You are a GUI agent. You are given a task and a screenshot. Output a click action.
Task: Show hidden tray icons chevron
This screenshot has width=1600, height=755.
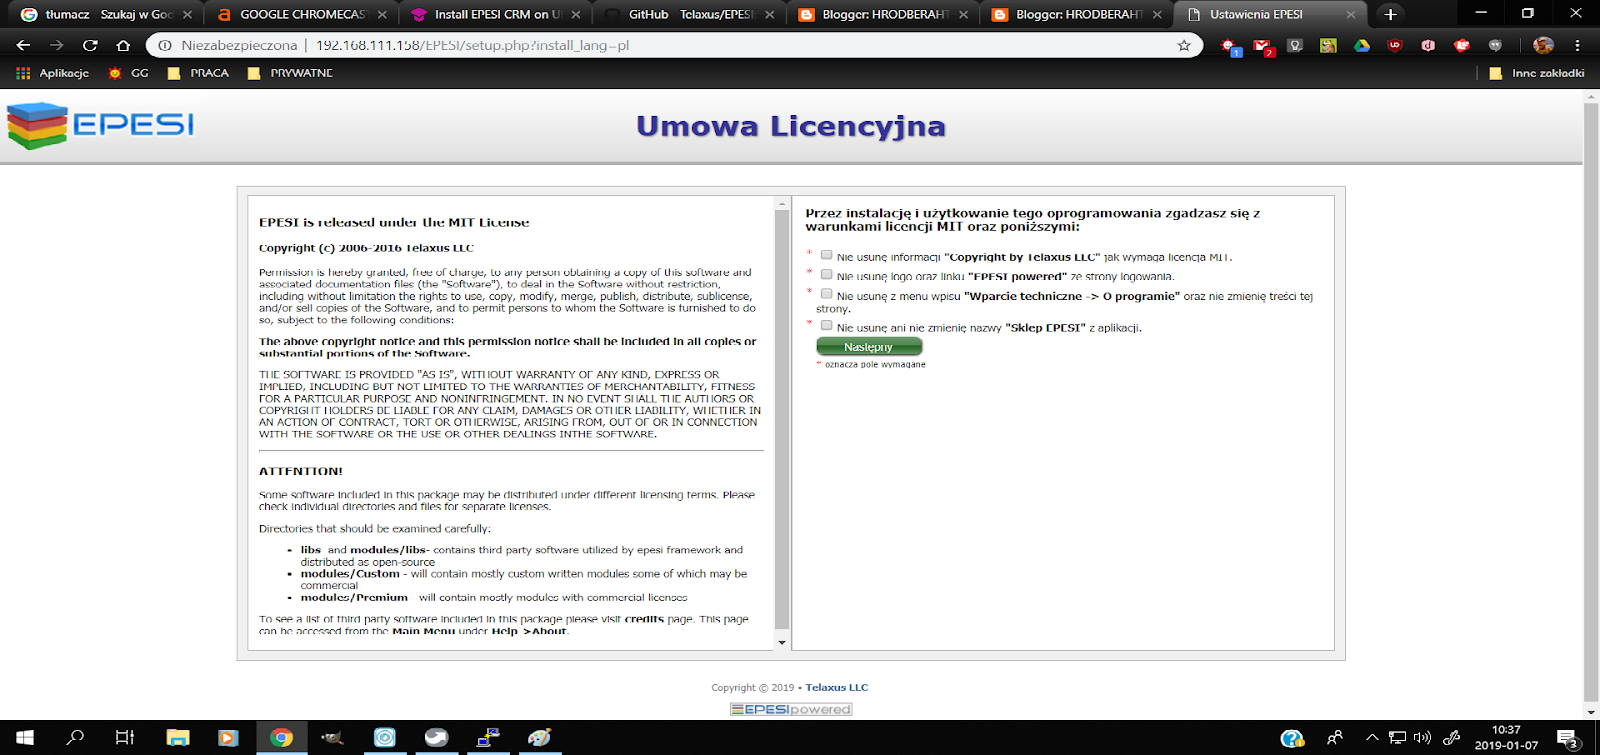1372,738
